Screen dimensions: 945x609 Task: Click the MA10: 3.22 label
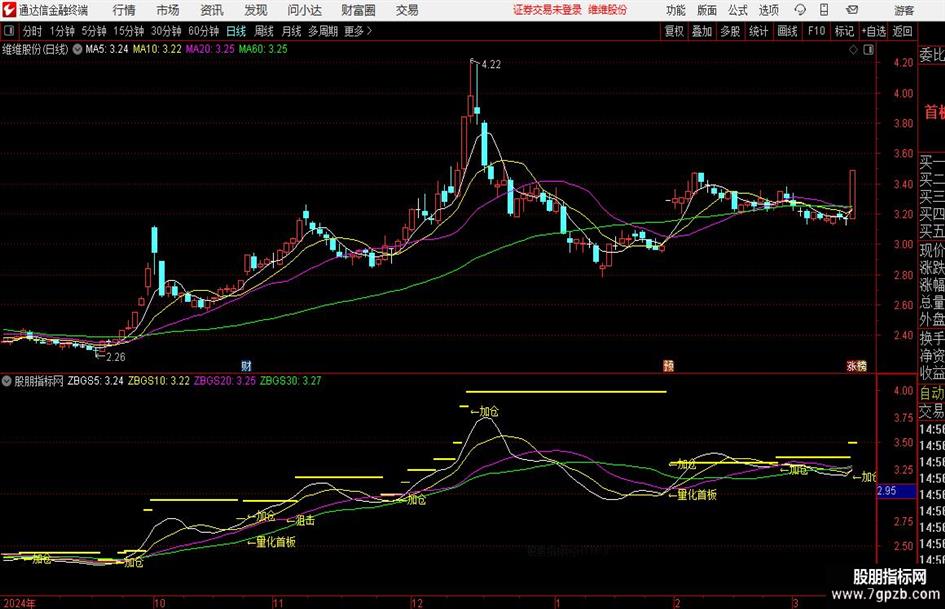tap(157, 49)
